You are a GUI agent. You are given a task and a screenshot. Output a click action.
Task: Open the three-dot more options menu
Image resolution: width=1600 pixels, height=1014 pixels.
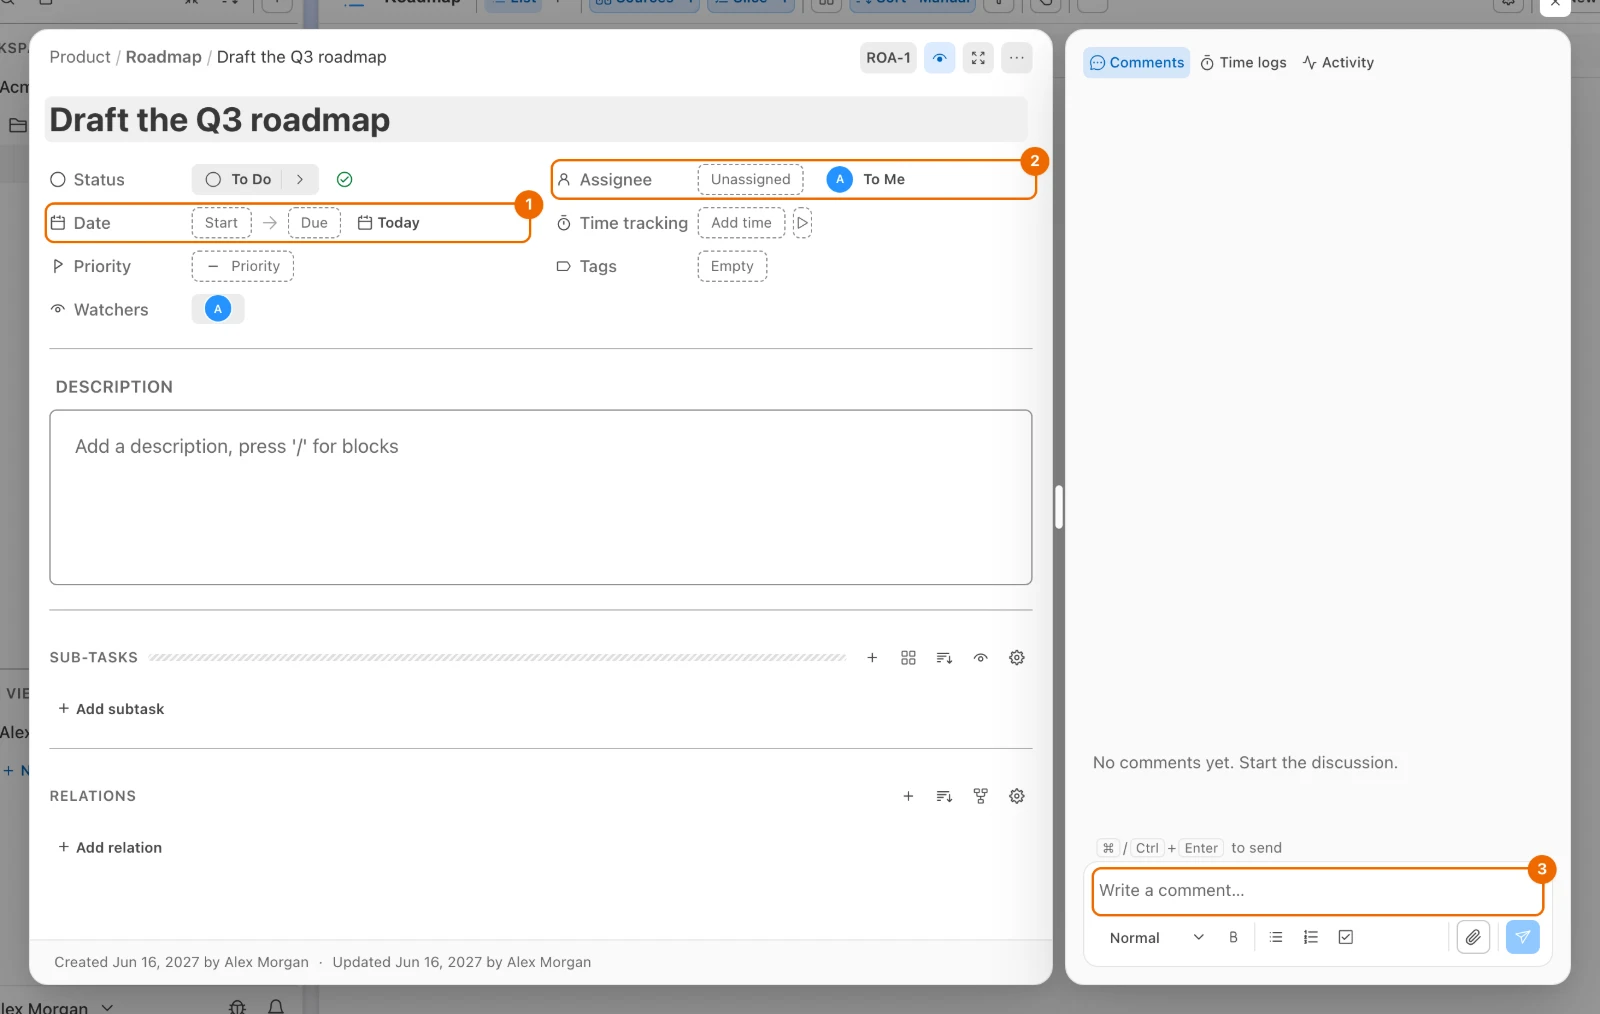tap(1017, 58)
